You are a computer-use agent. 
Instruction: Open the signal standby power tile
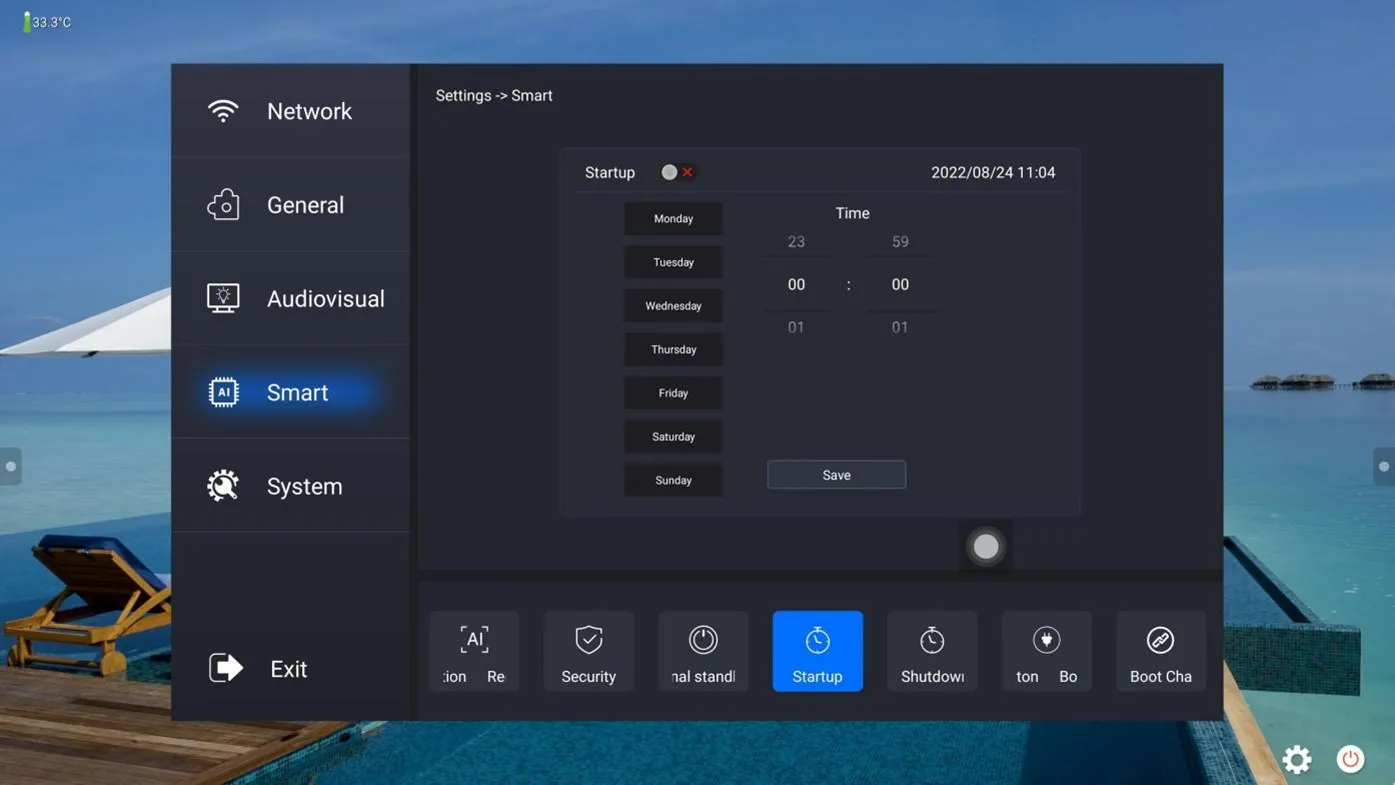[x=703, y=651]
